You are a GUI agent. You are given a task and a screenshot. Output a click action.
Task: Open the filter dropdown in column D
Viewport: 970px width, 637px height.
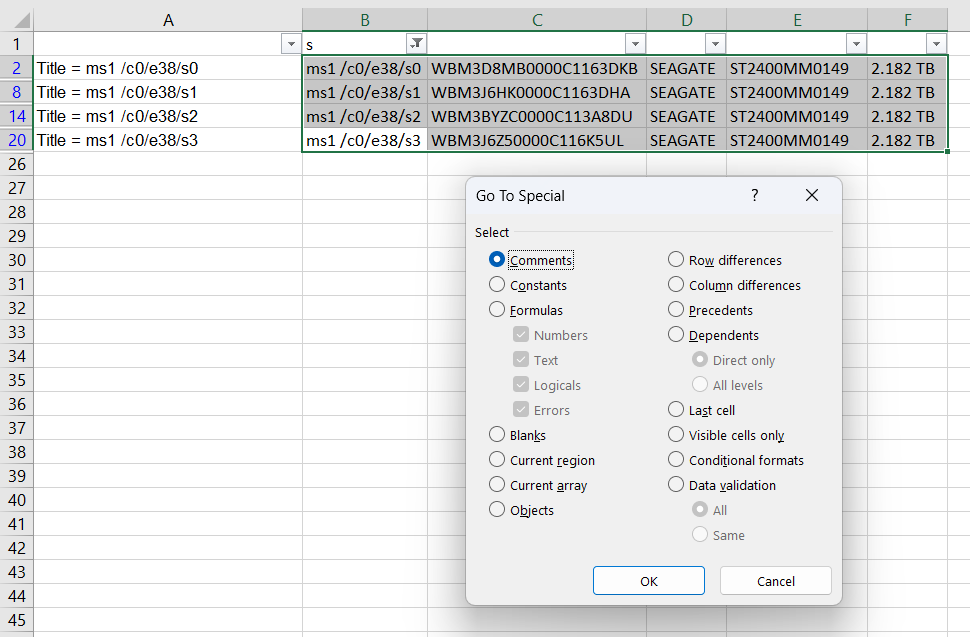point(715,44)
